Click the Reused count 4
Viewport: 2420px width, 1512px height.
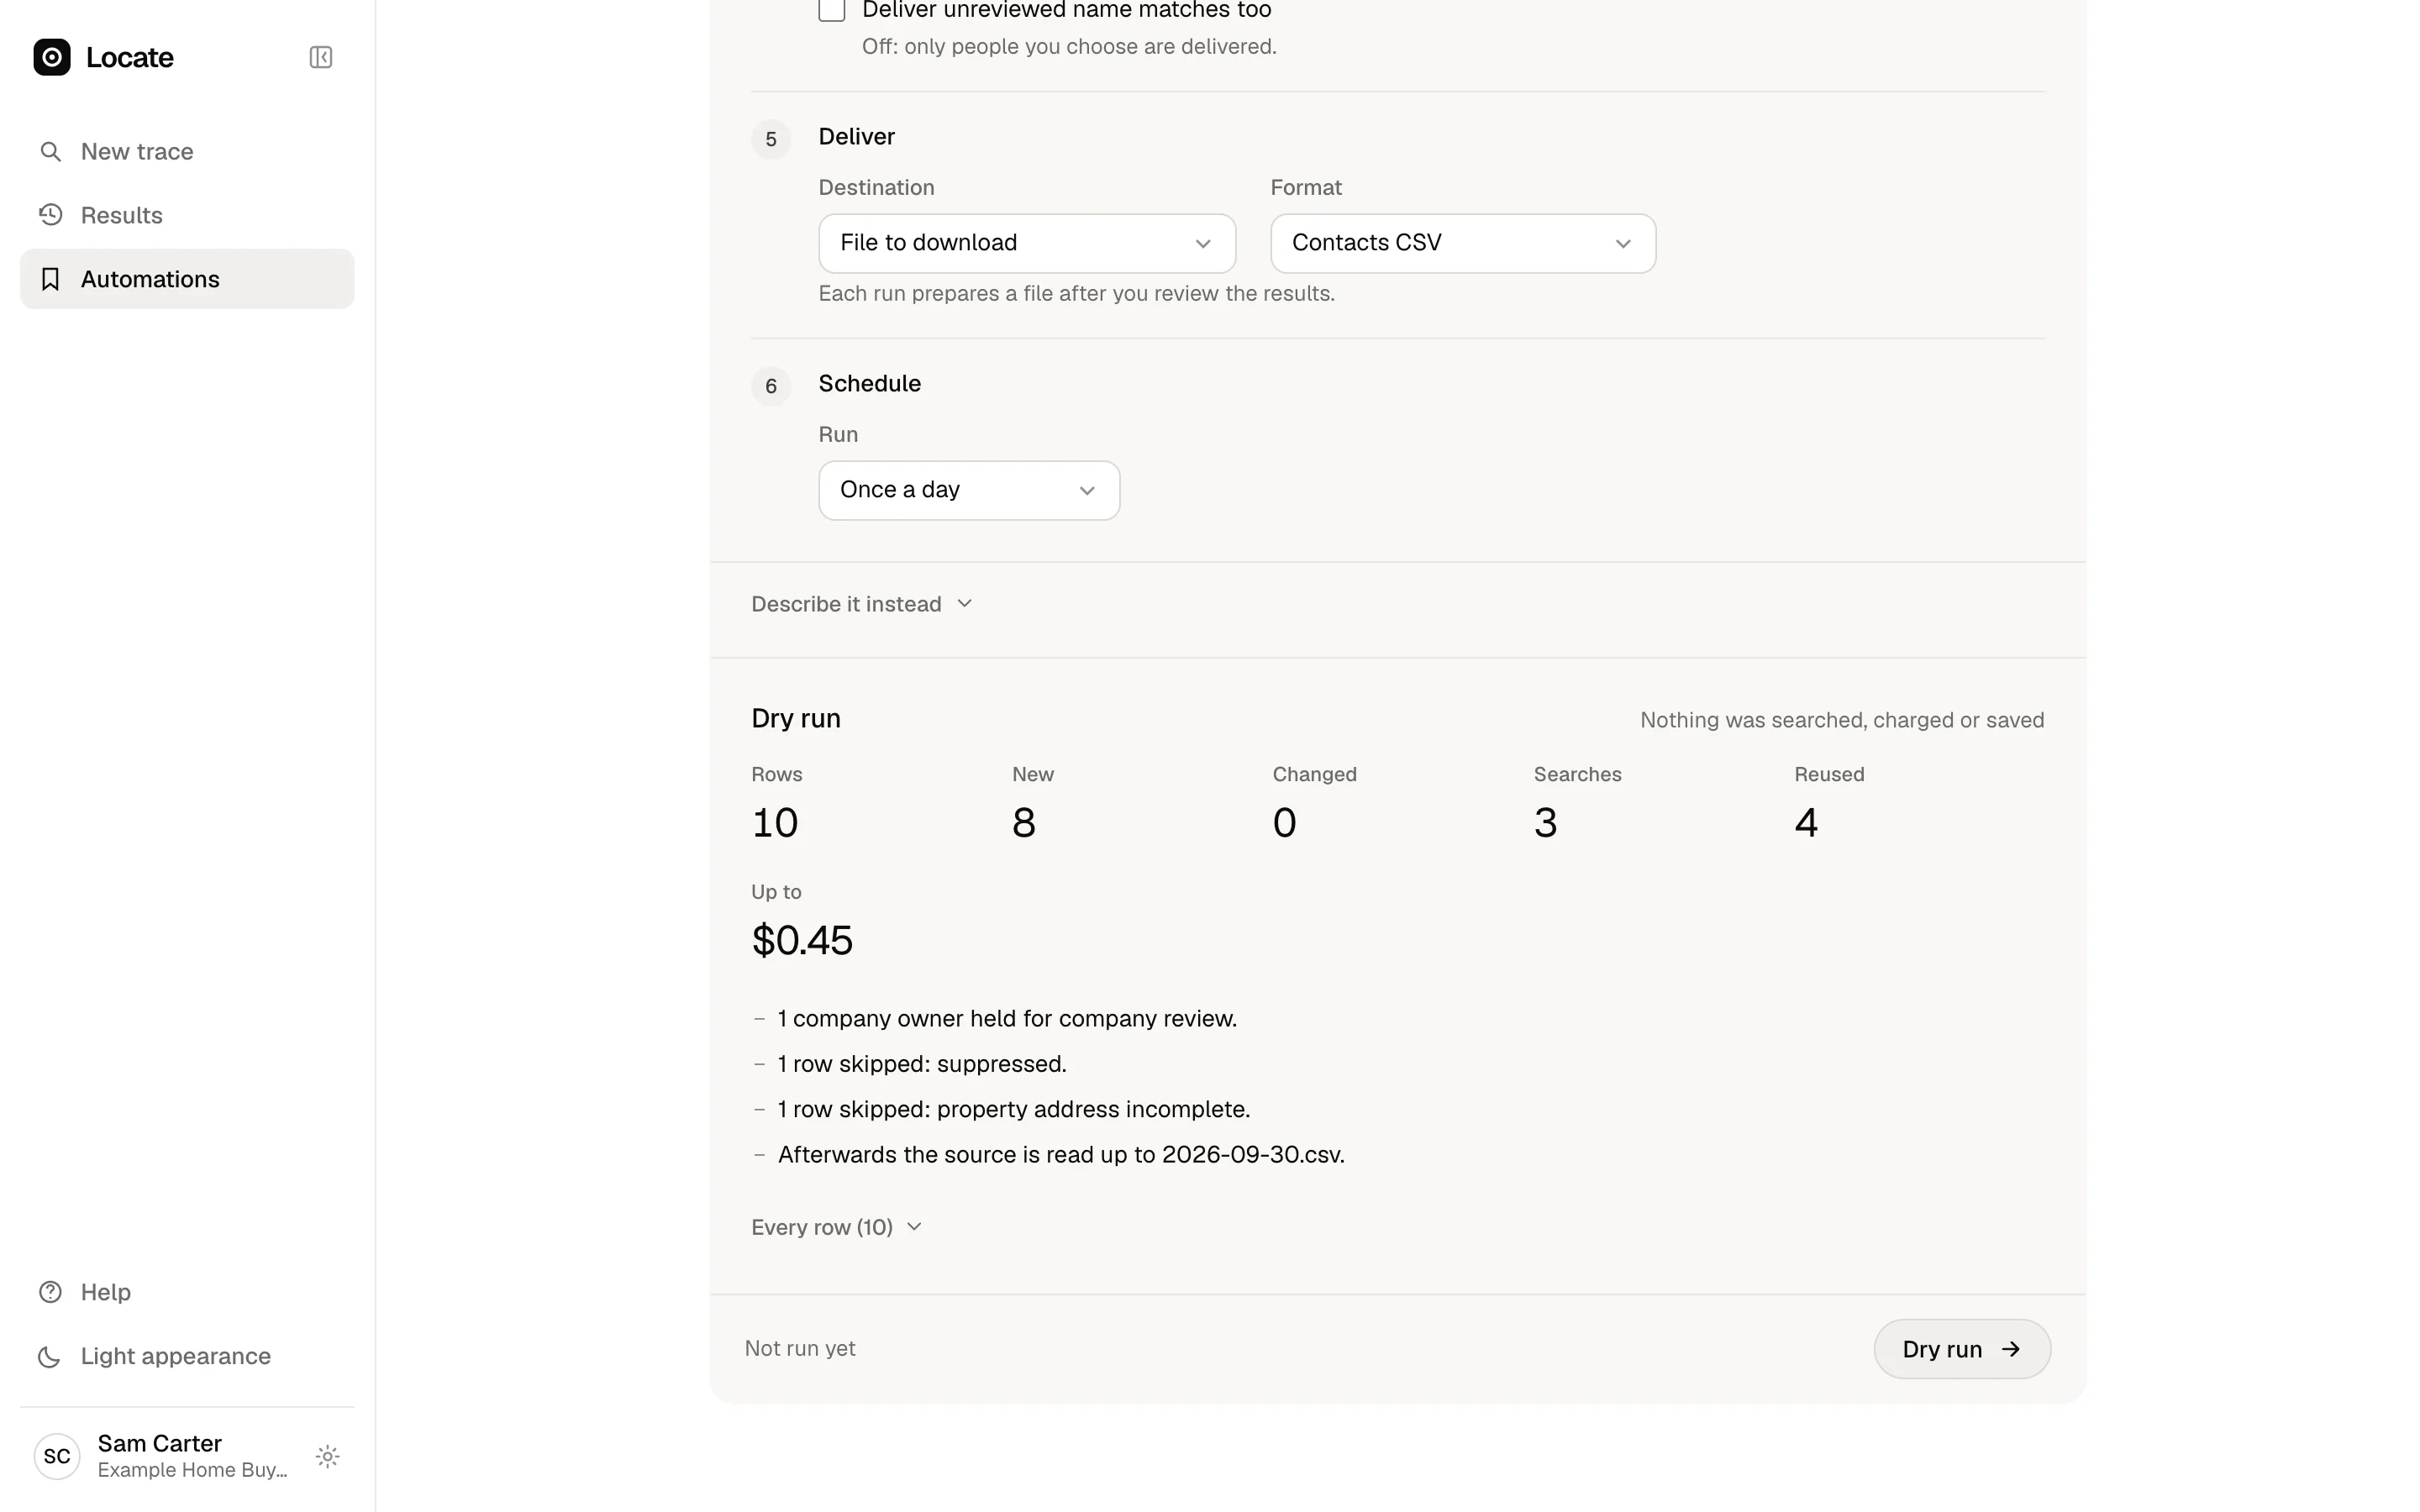tap(1806, 823)
